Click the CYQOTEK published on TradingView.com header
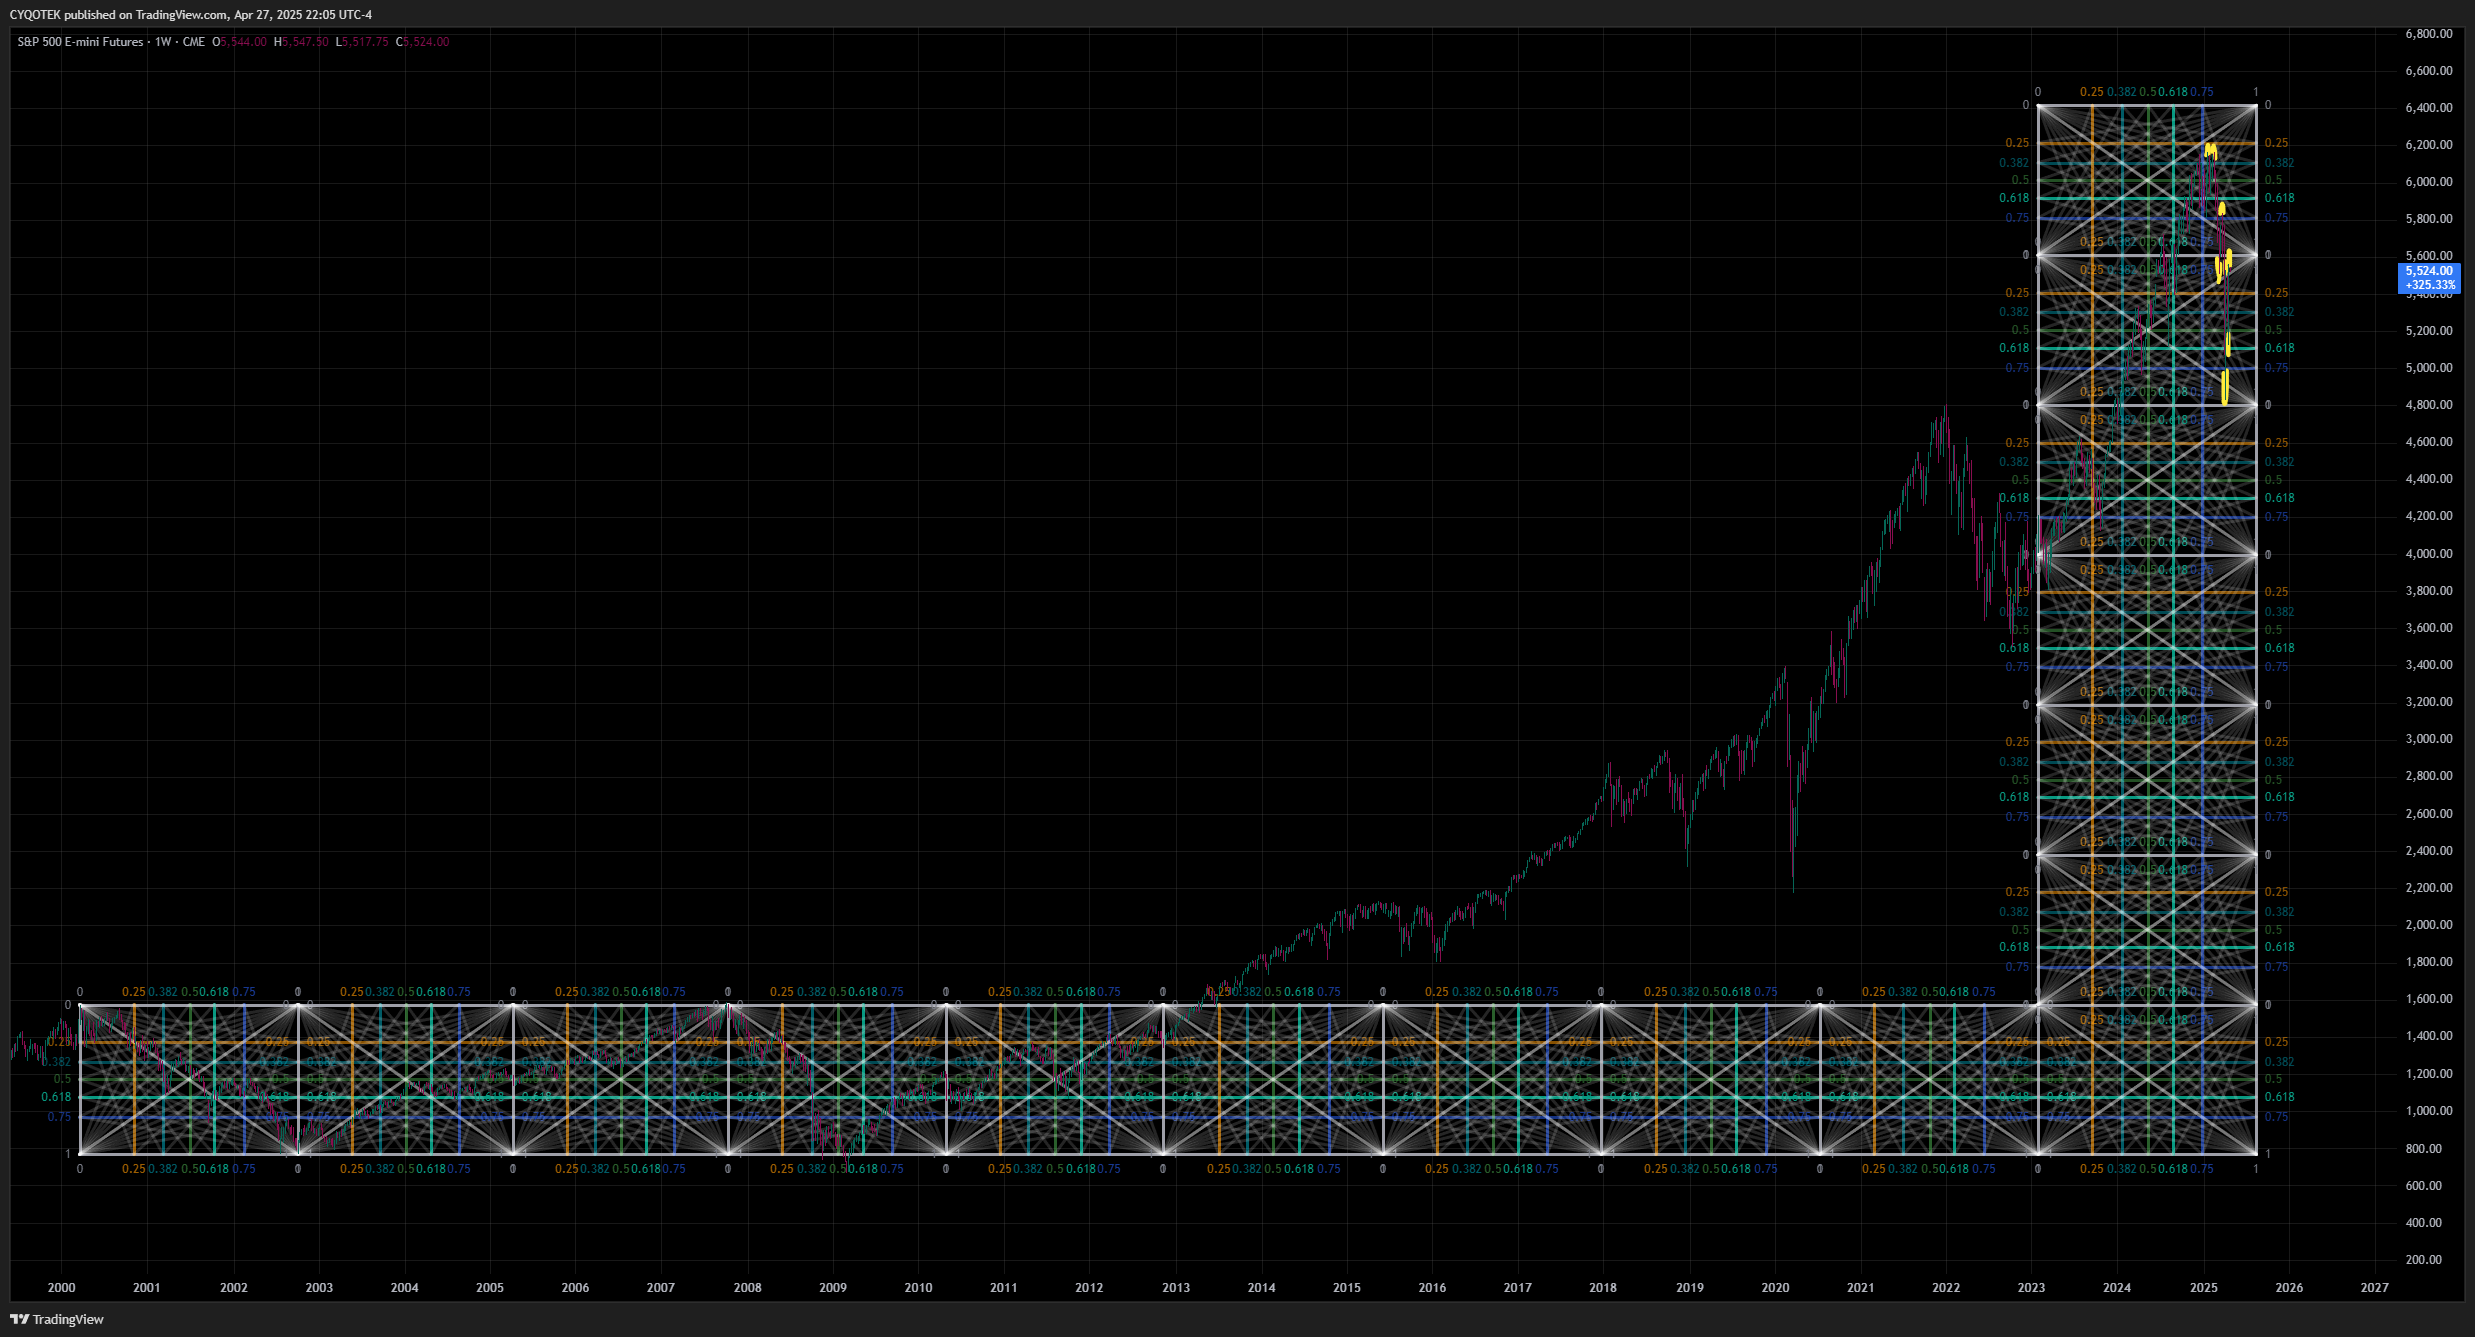The height and width of the screenshot is (1337, 2475). tap(191, 15)
